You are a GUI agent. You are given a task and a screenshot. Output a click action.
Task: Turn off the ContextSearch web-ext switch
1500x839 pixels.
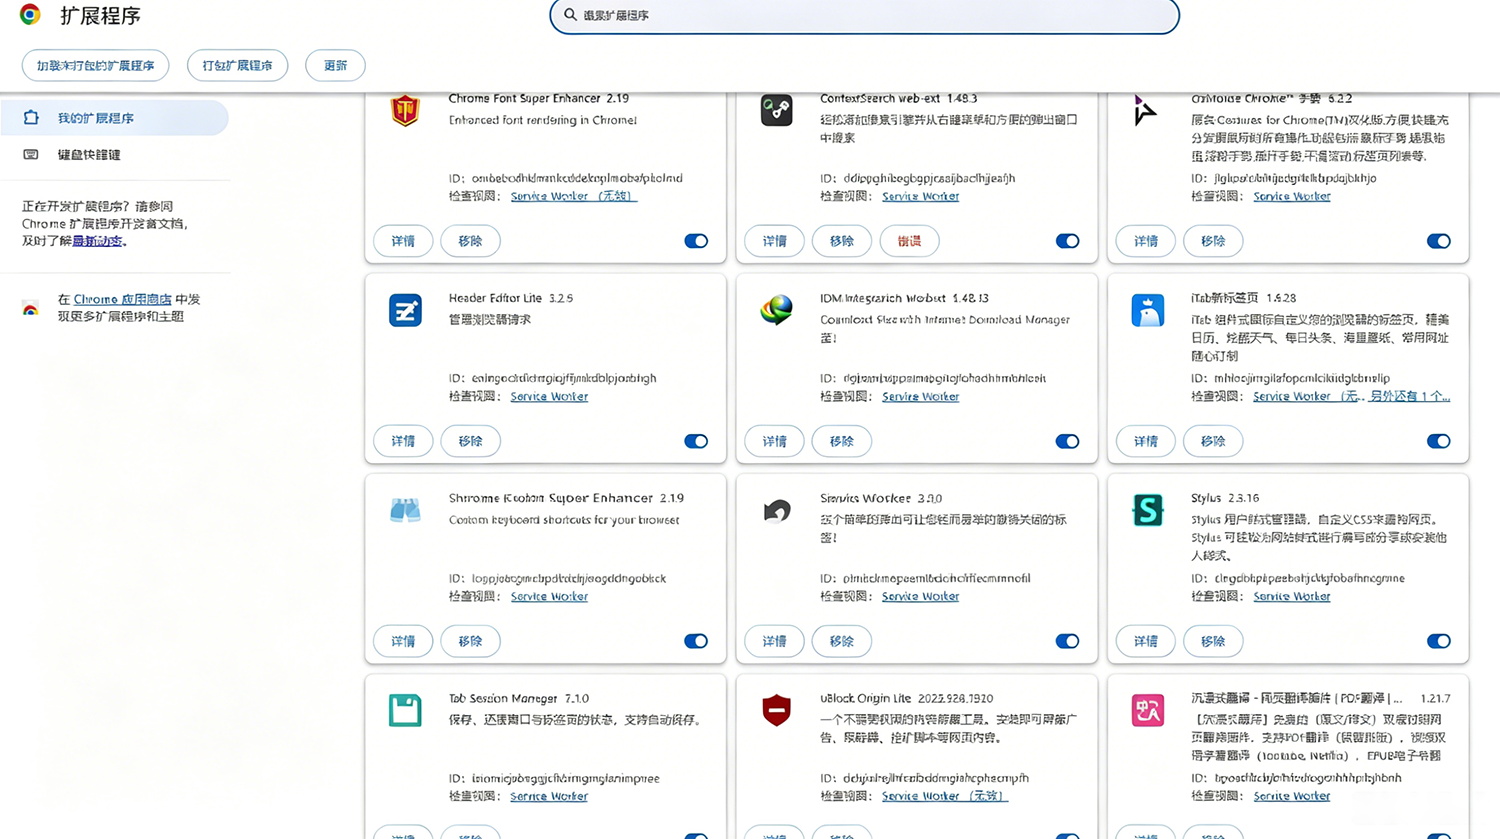pos(1067,241)
